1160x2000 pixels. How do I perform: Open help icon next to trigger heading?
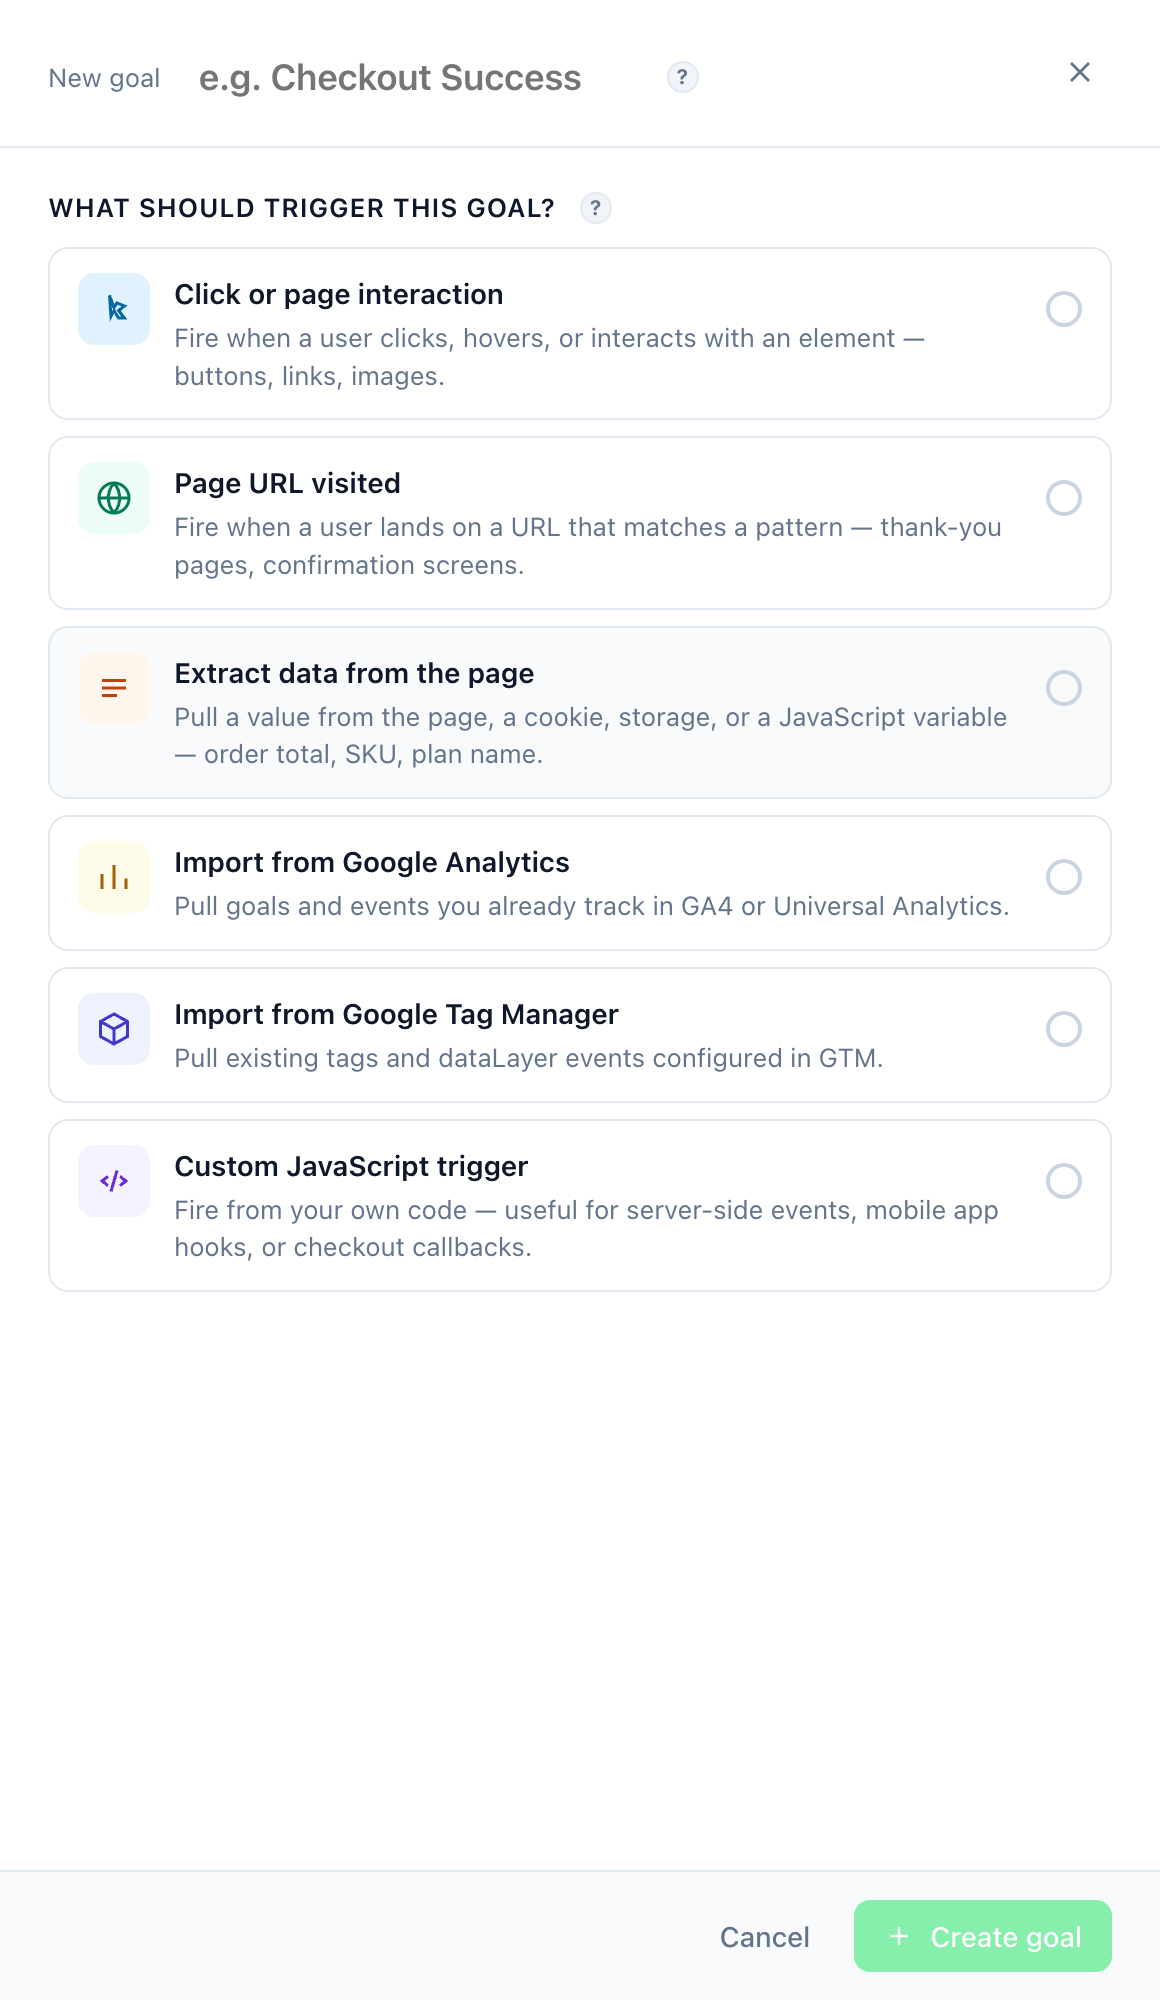click(x=596, y=208)
